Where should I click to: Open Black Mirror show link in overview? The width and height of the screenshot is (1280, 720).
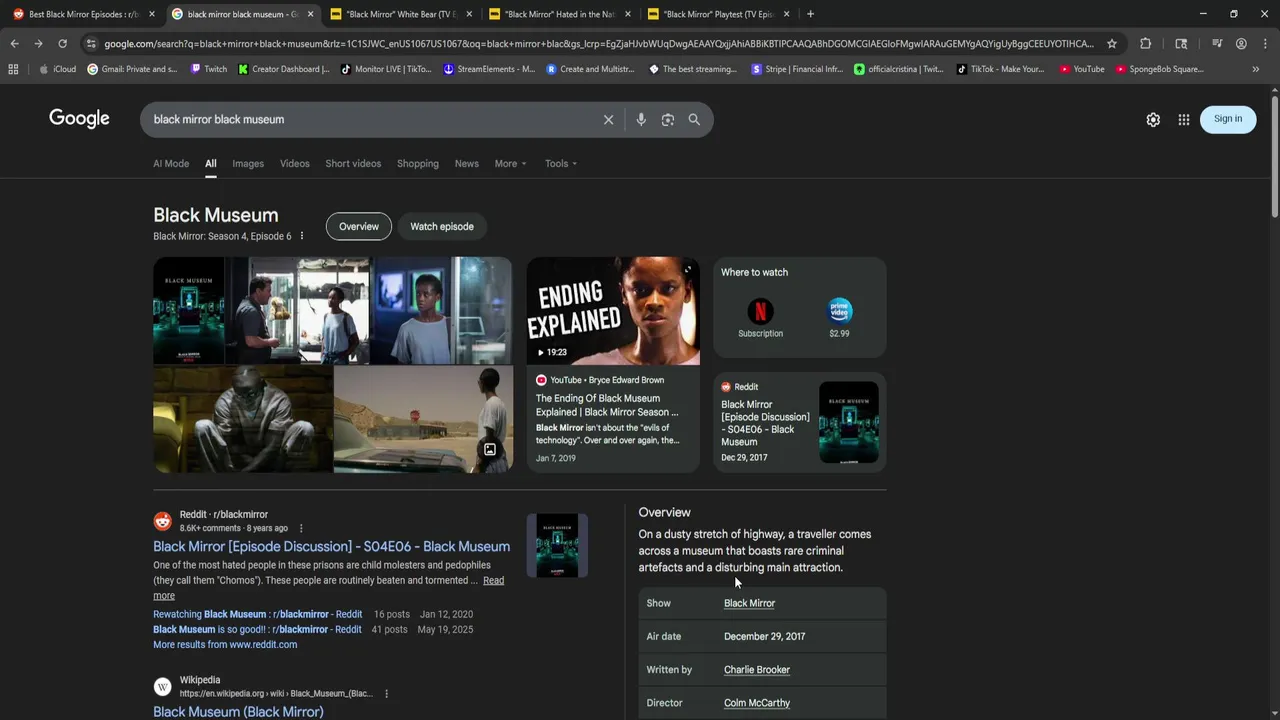(749, 604)
